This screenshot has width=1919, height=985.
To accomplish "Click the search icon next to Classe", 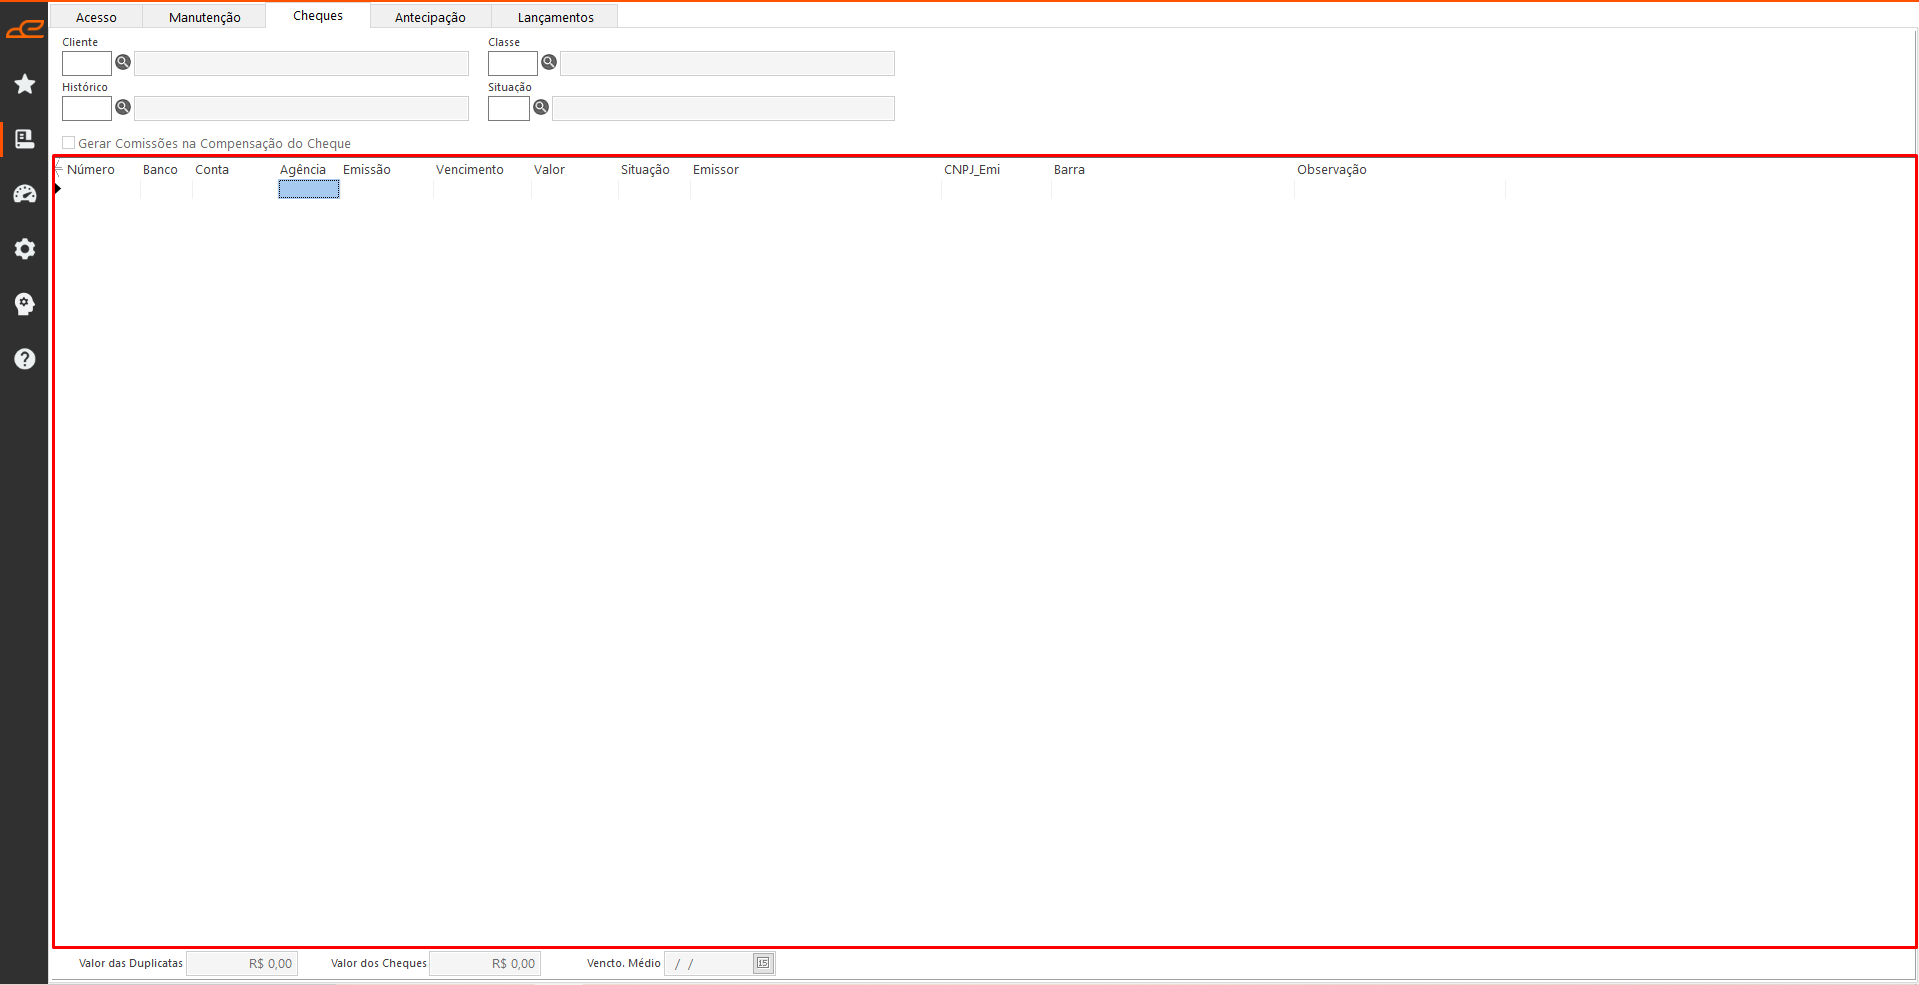I will [549, 62].
